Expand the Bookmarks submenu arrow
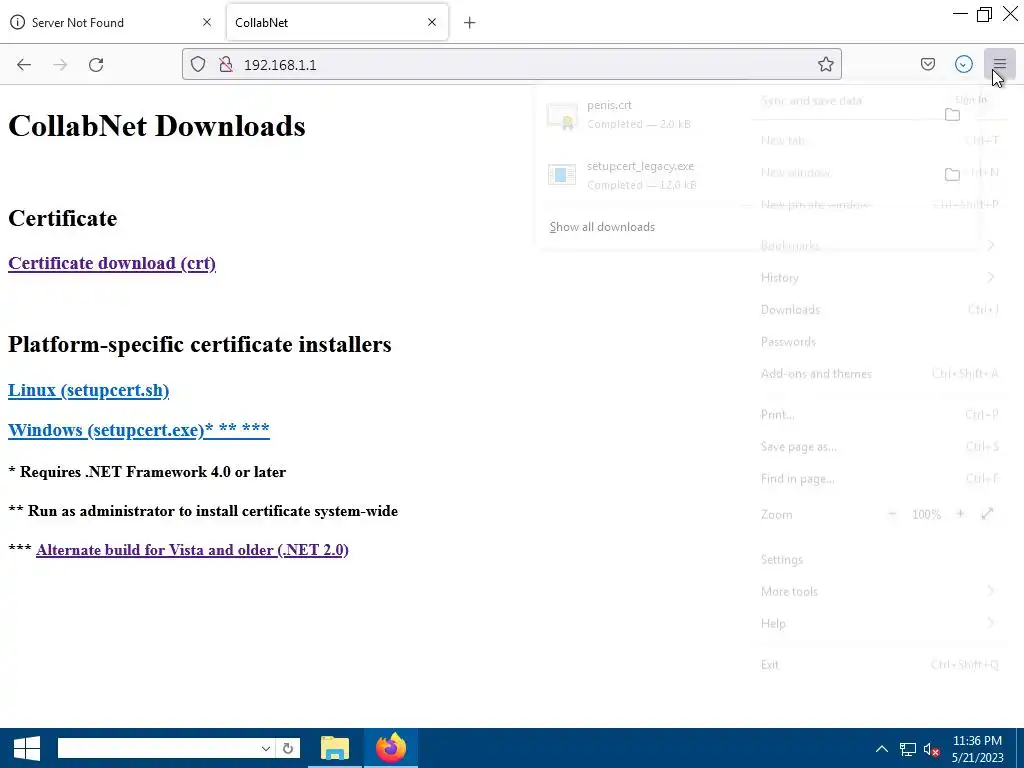 pyautogui.click(x=991, y=246)
